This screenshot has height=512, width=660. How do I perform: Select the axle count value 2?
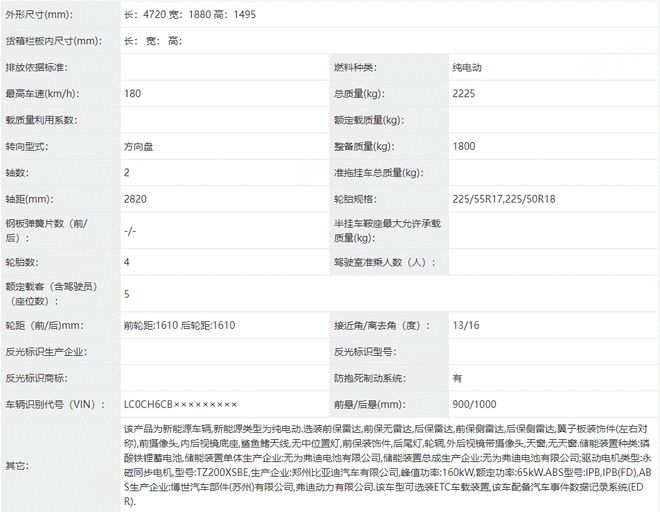(x=127, y=173)
